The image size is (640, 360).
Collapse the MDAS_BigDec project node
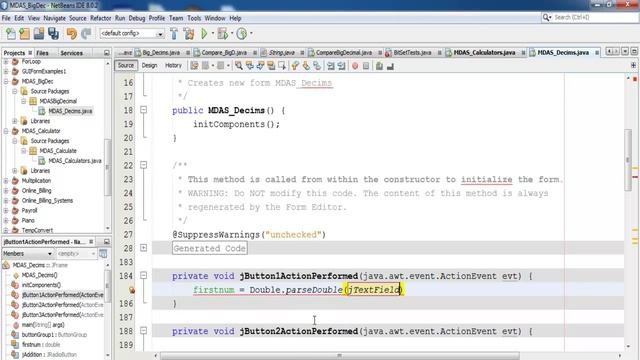6,81
